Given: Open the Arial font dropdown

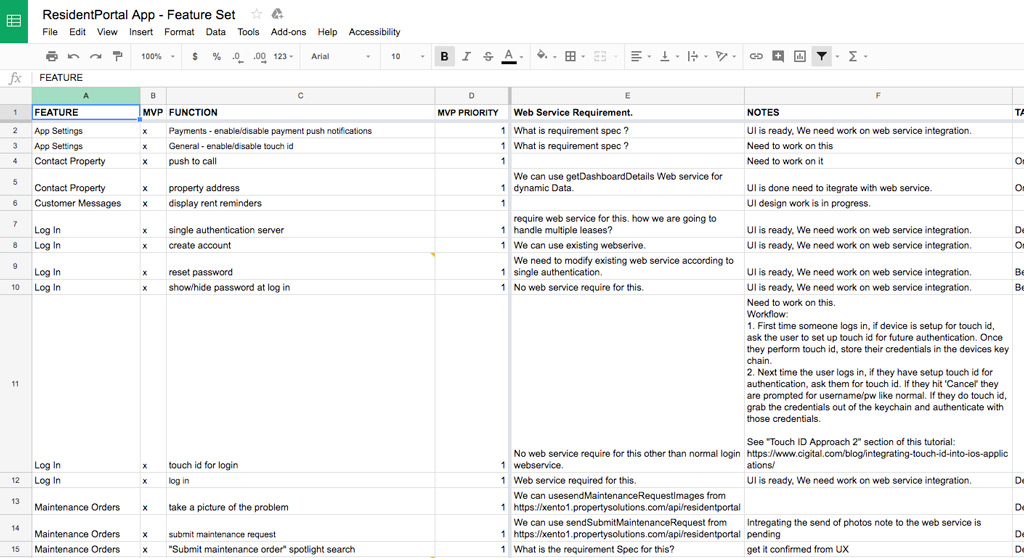Looking at the screenshot, I should click(340, 56).
